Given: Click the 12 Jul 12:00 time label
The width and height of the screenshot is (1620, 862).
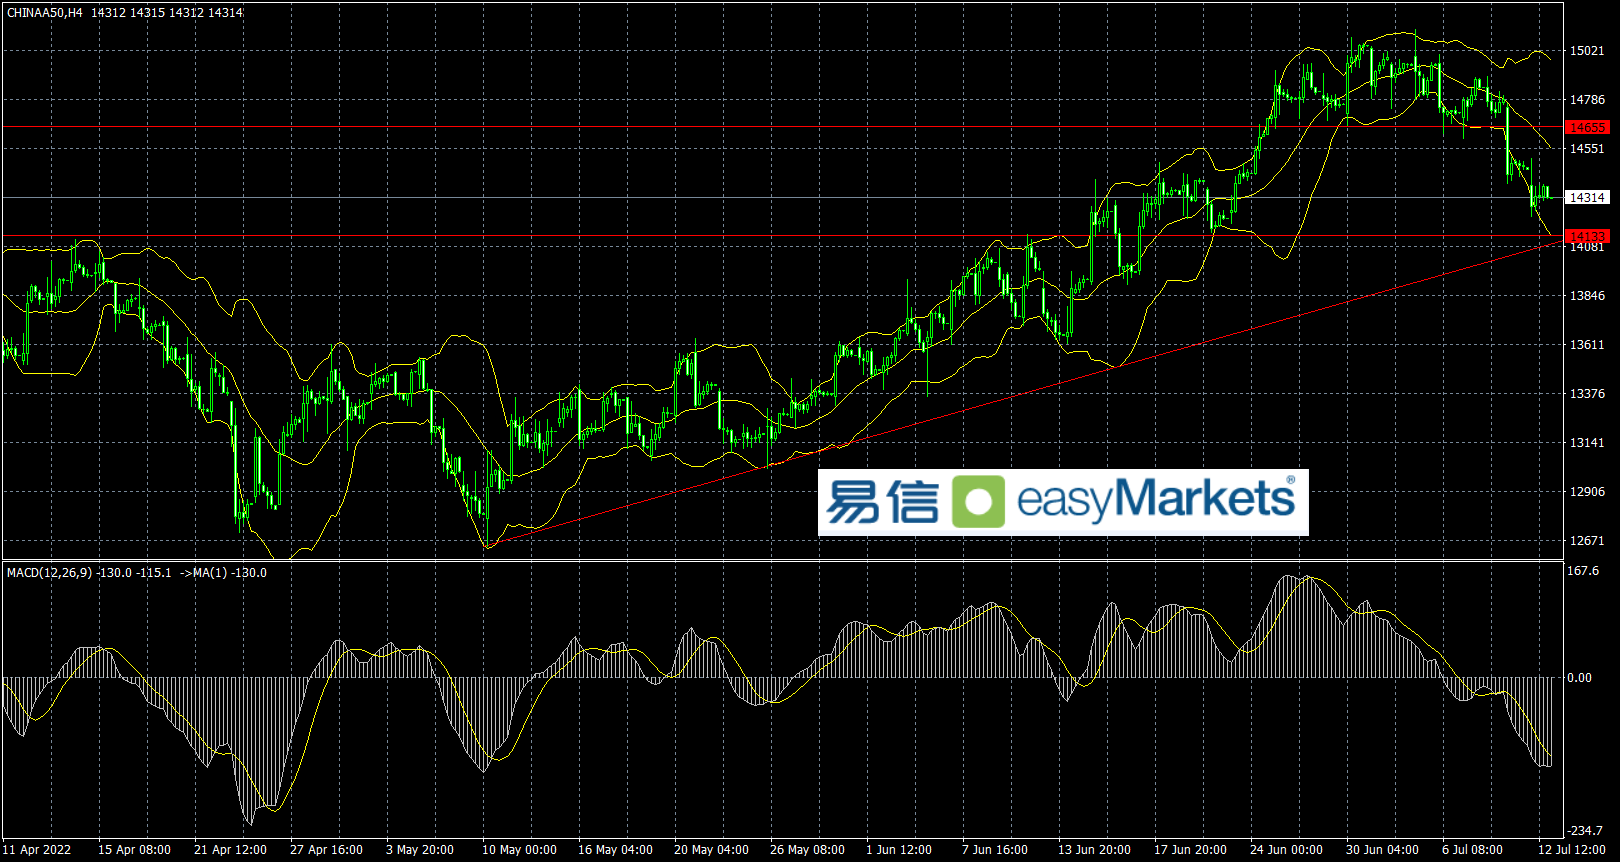Looking at the screenshot, I should click(x=1572, y=850).
